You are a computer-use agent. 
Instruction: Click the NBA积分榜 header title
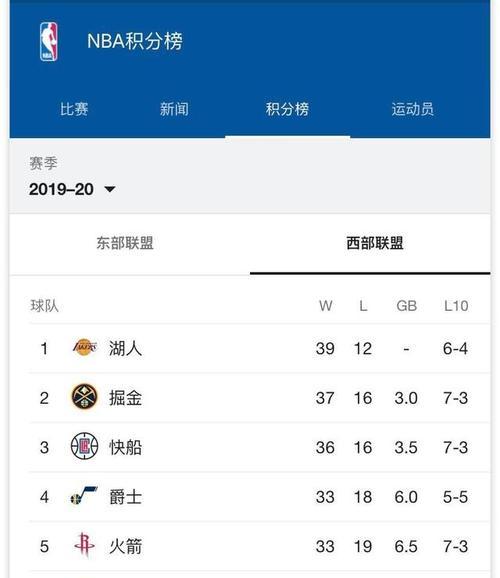[135, 41]
